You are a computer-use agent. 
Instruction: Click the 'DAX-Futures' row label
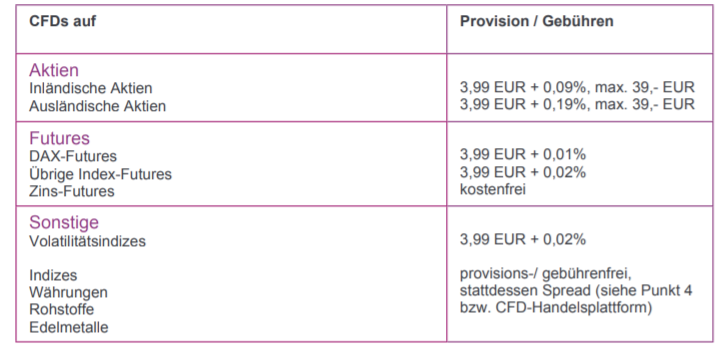[x=73, y=156]
